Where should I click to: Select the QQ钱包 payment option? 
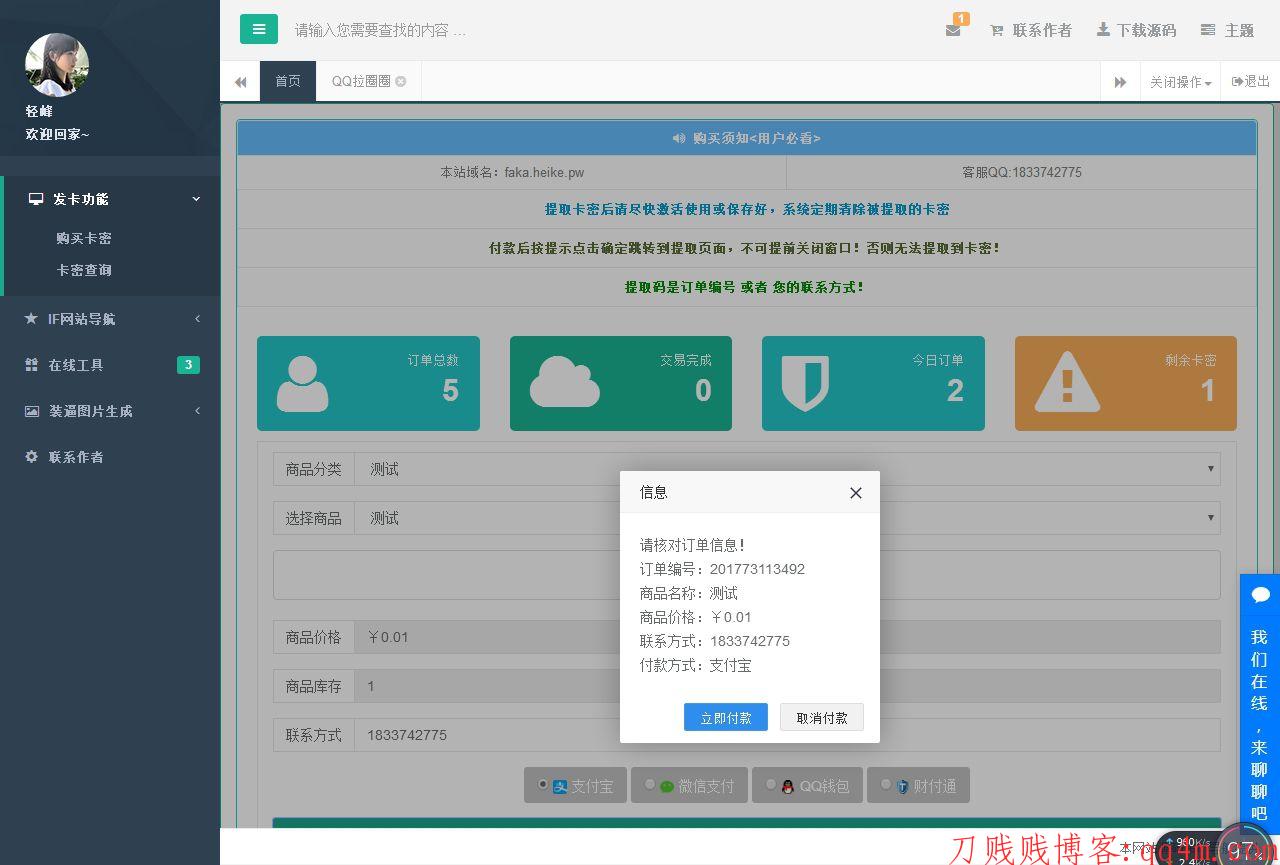click(x=807, y=785)
